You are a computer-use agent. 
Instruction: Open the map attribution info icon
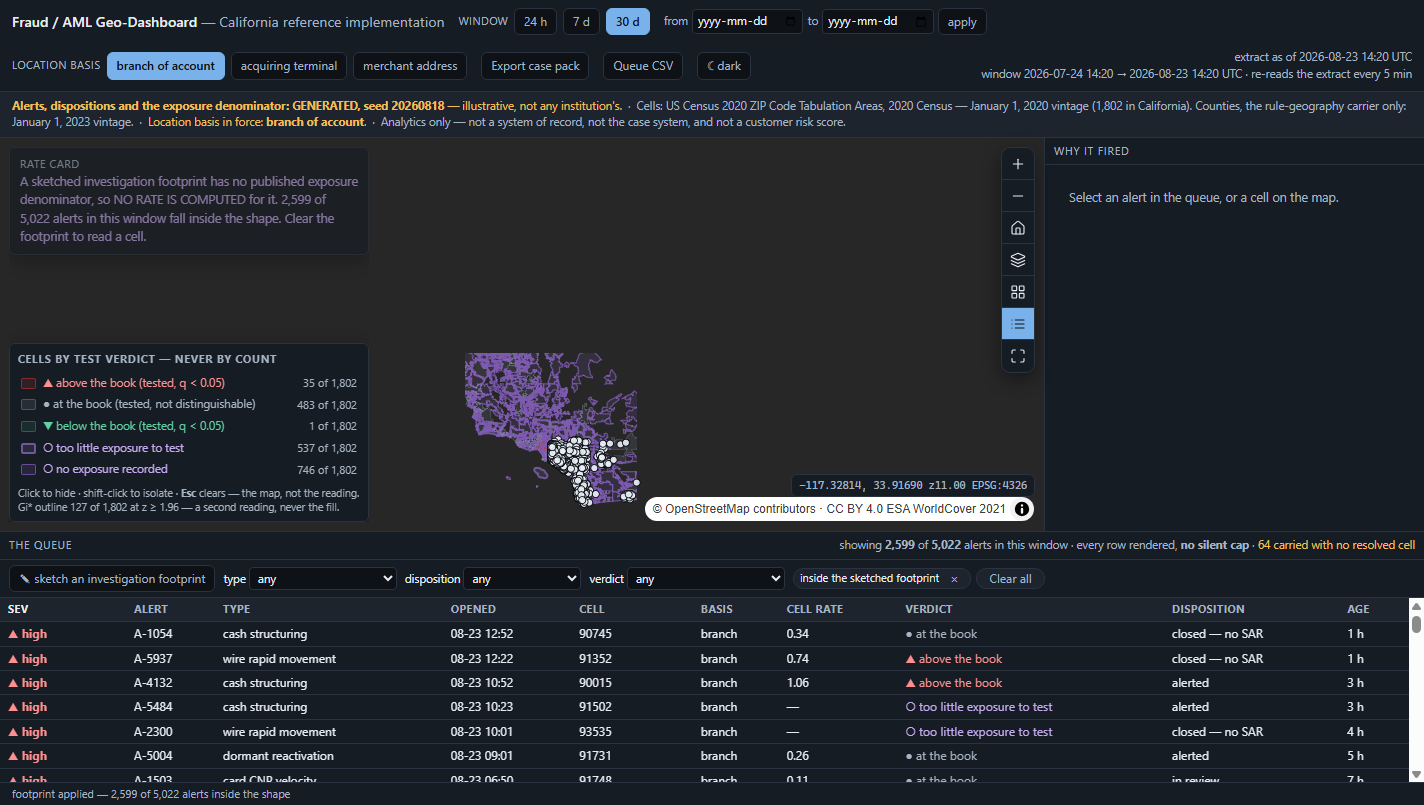(x=1022, y=509)
